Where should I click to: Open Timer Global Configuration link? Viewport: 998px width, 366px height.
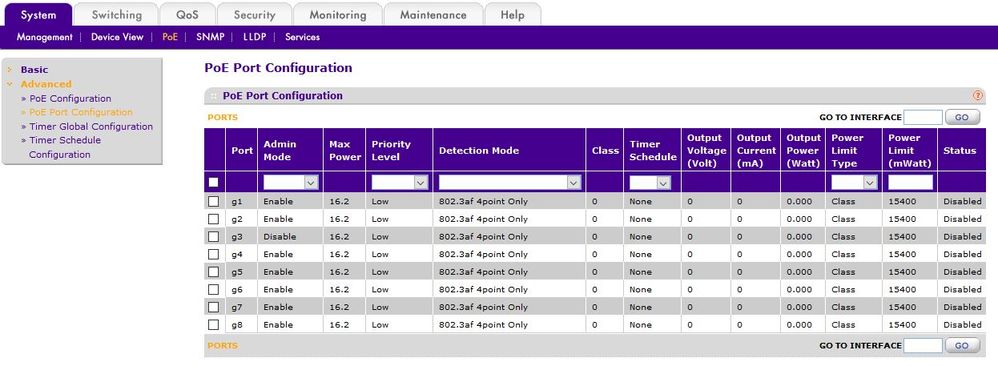[91, 127]
